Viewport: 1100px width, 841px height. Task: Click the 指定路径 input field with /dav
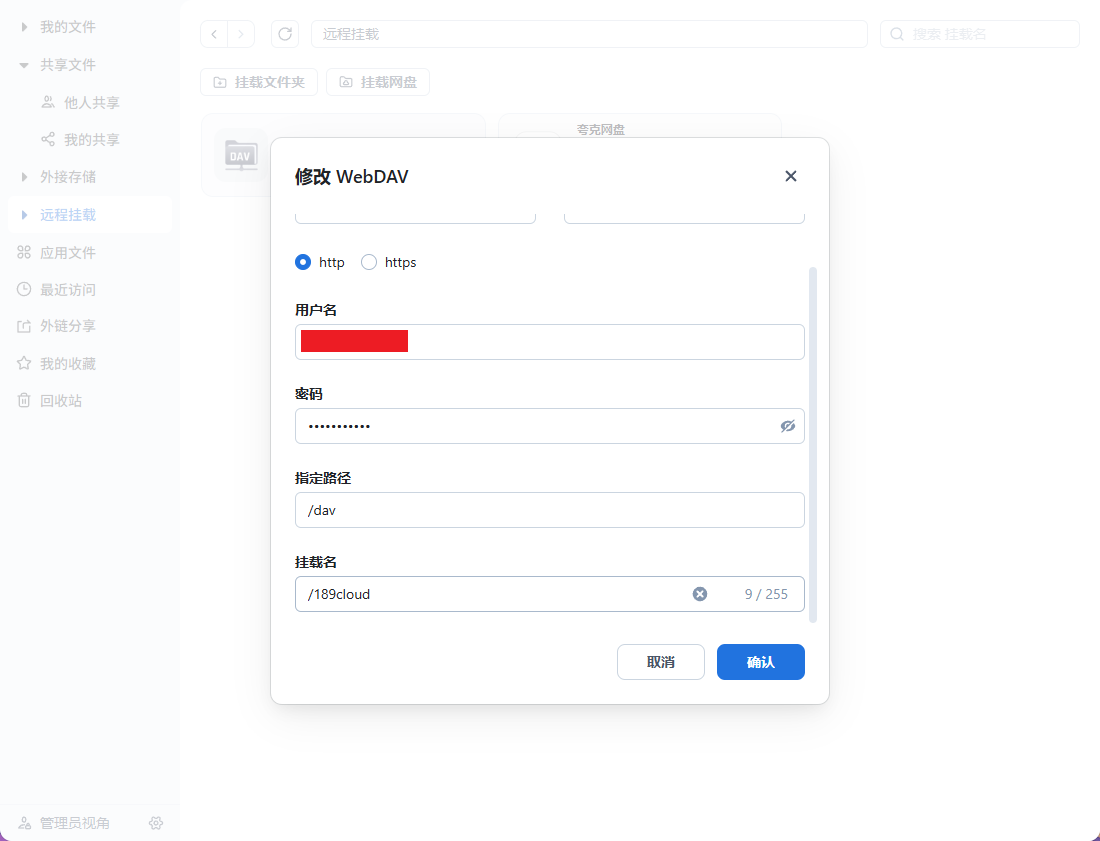click(x=549, y=510)
